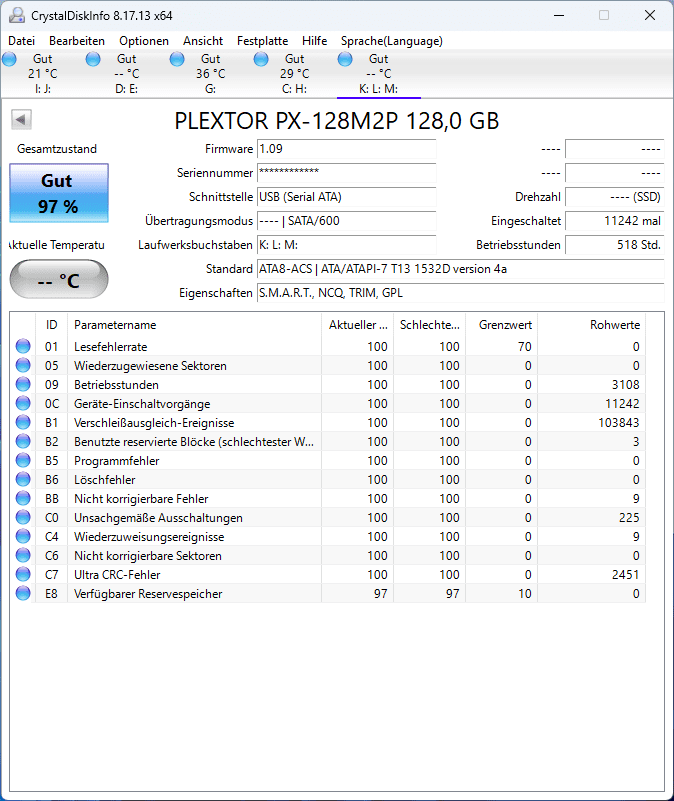Click top-section Betriebsstunden field showing 518 Std.
Image resolution: width=674 pixels, height=801 pixels.
coord(615,245)
